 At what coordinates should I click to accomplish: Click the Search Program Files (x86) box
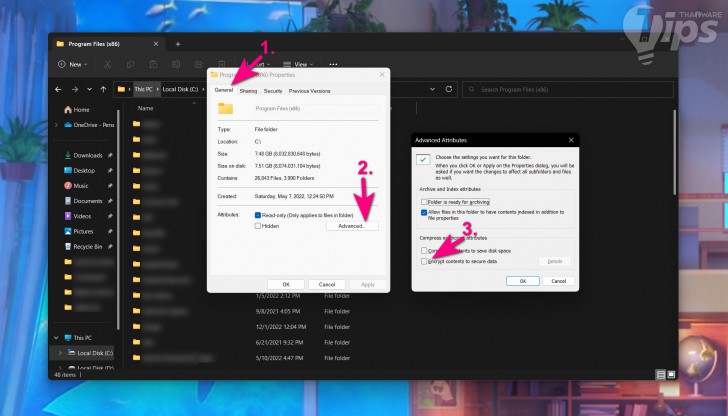[568, 89]
